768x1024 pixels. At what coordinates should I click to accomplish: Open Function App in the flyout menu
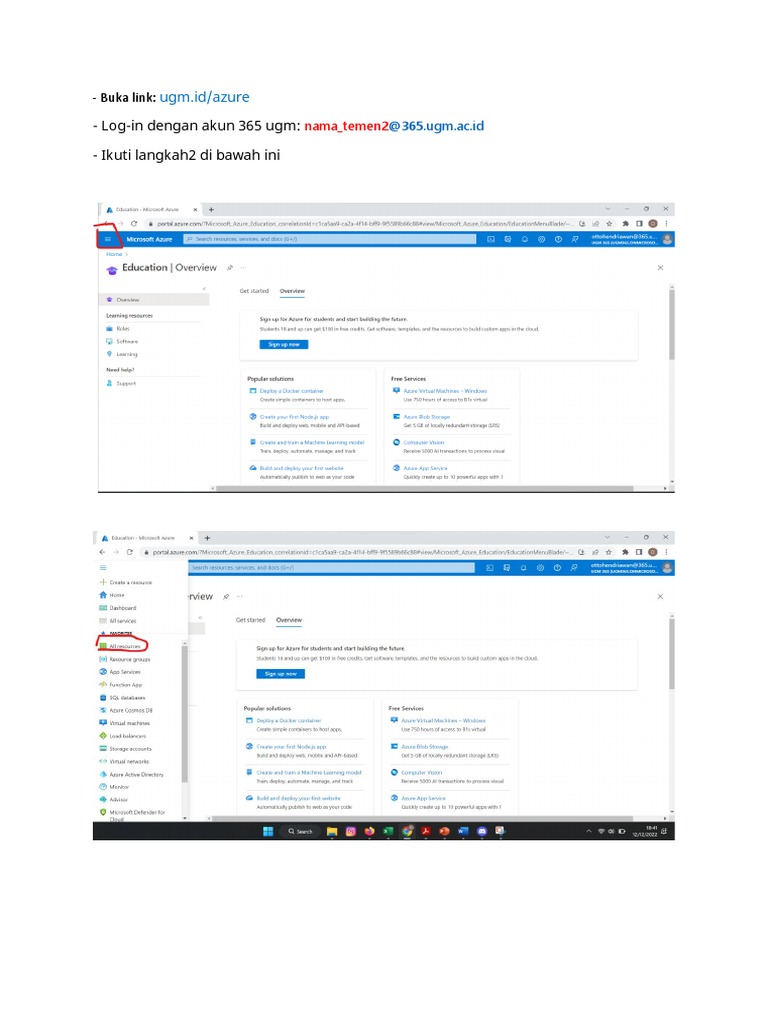point(125,685)
